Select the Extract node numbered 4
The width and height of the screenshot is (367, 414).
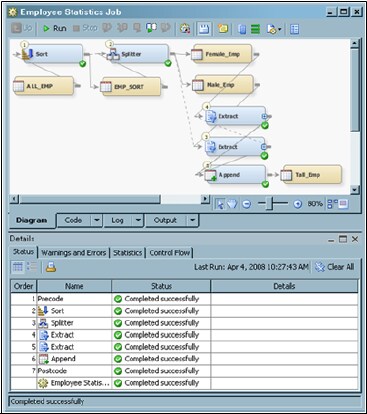pyautogui.click(x=235, y=116)
